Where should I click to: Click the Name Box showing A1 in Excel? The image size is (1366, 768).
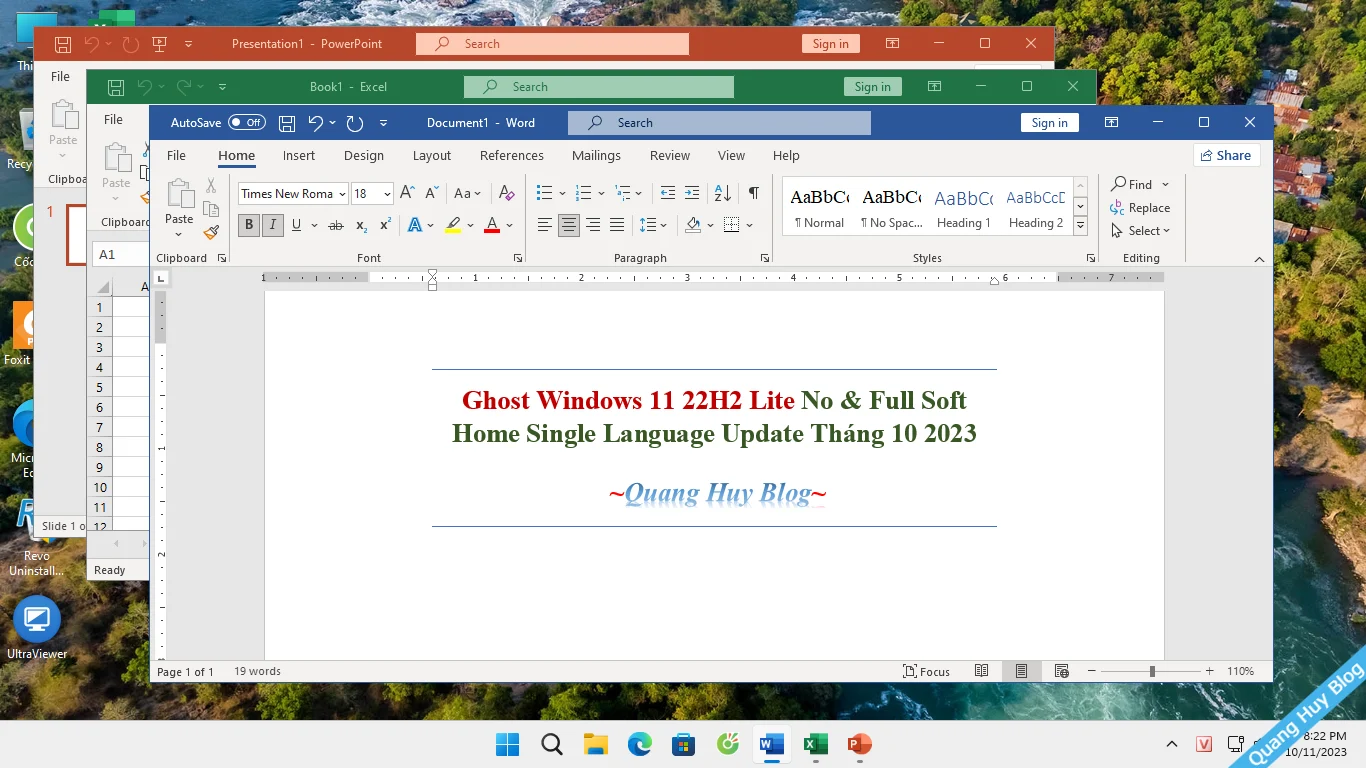[x=120, y=254]
